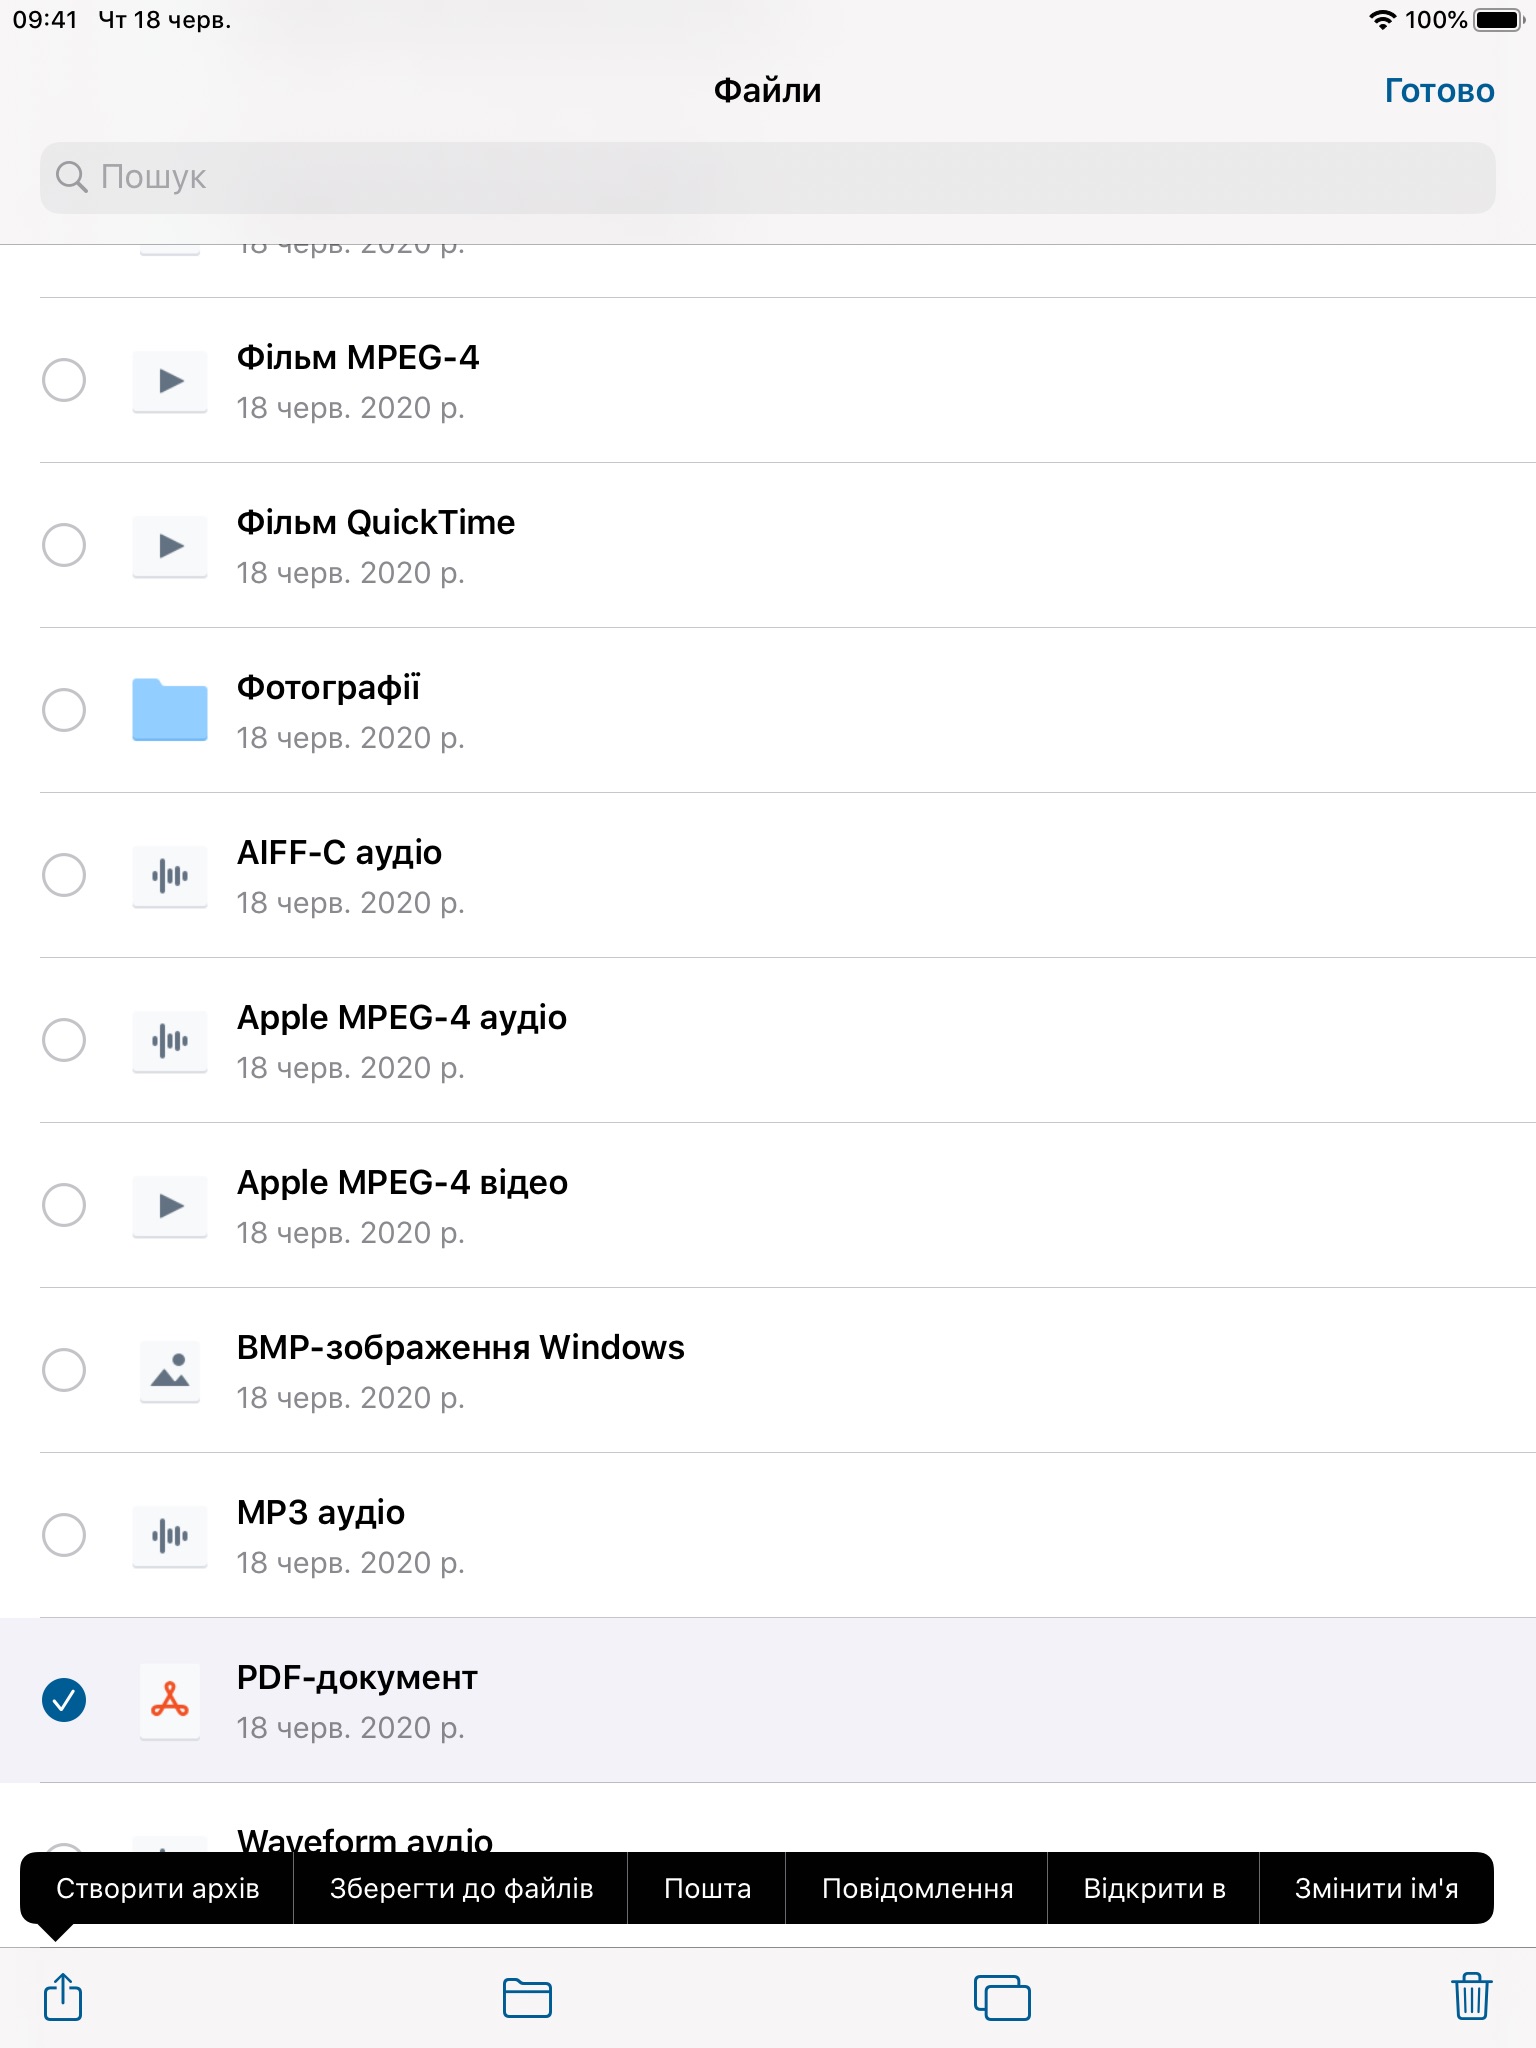
Task: Tap the magnifier icon in search bar
Action: pyautogui.click(x=72, y=177)
